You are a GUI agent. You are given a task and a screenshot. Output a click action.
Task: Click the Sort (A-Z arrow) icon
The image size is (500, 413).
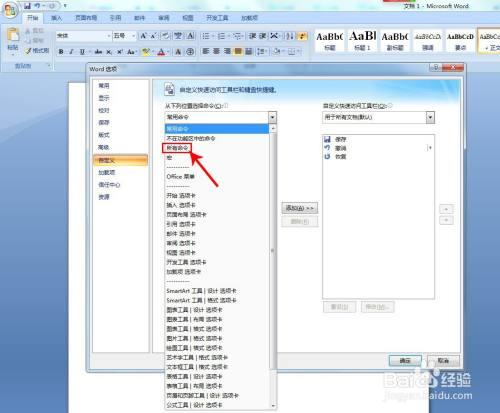click(290, 36)
